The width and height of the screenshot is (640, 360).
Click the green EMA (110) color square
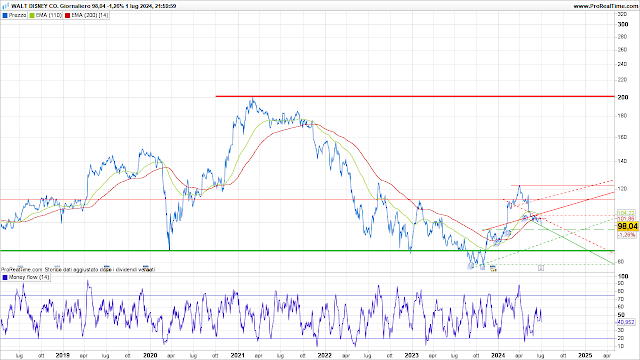pyautogui.click(x=32, y=16)
